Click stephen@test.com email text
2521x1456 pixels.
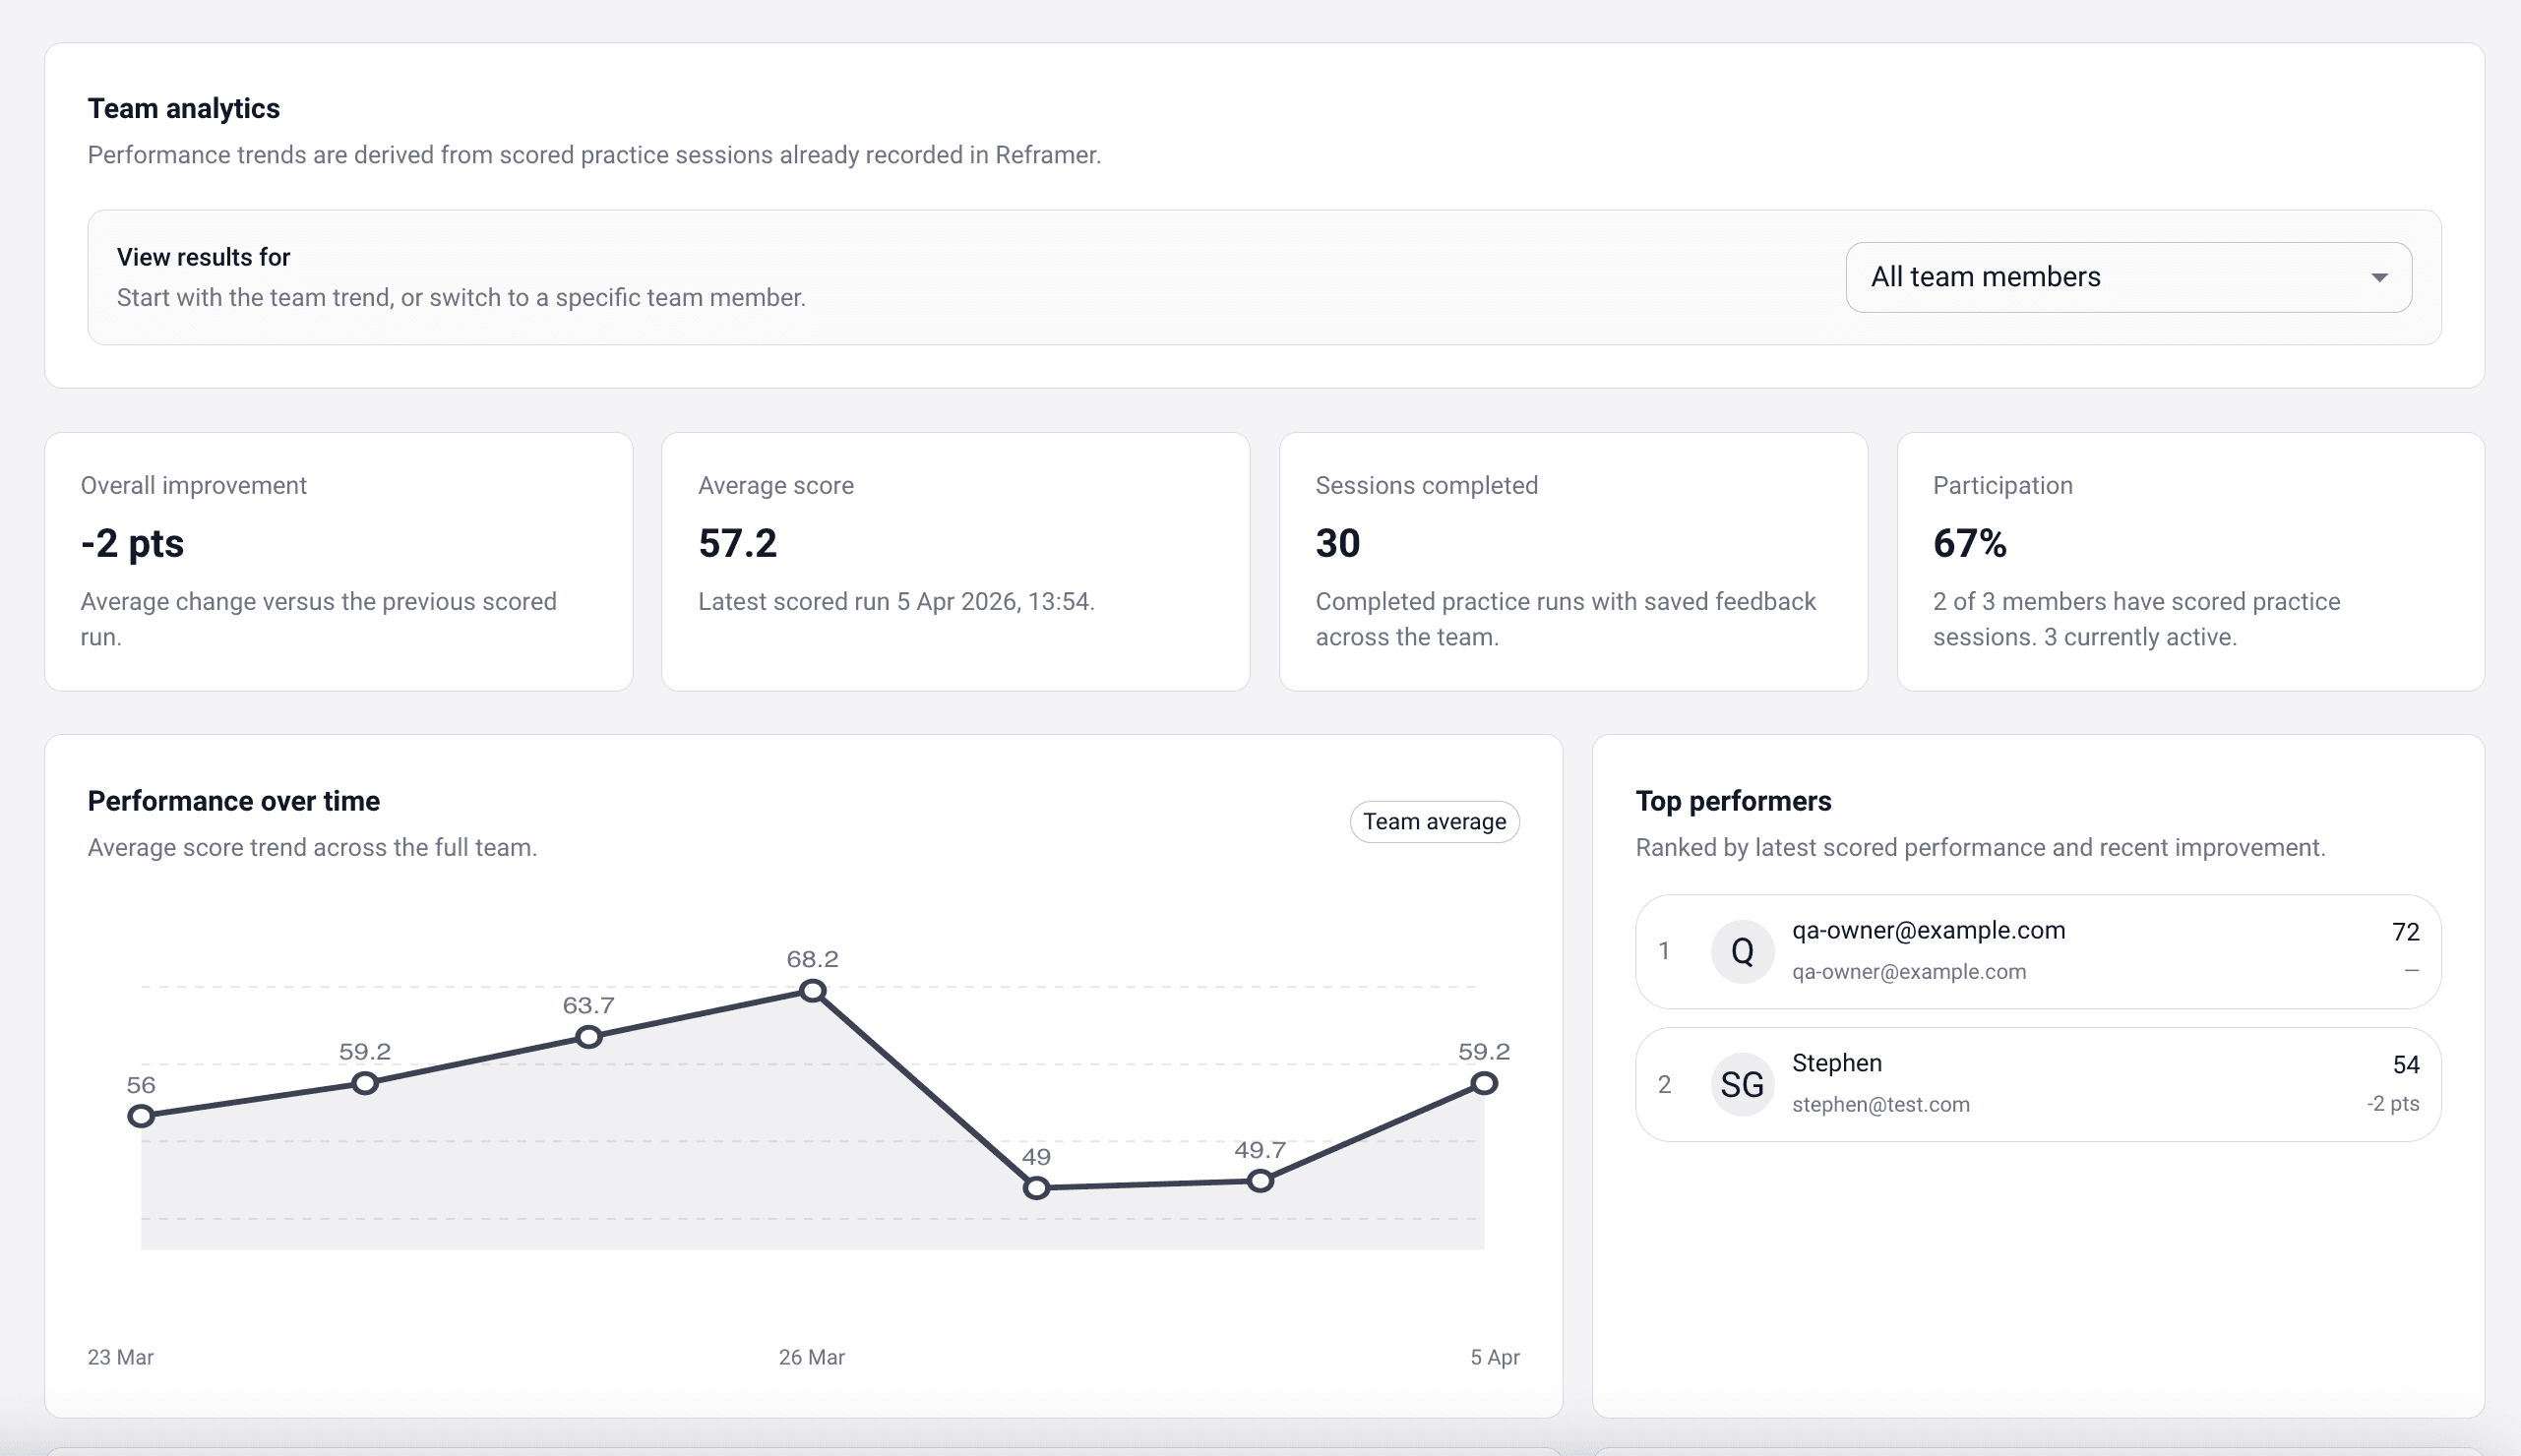point(1880,1104)
